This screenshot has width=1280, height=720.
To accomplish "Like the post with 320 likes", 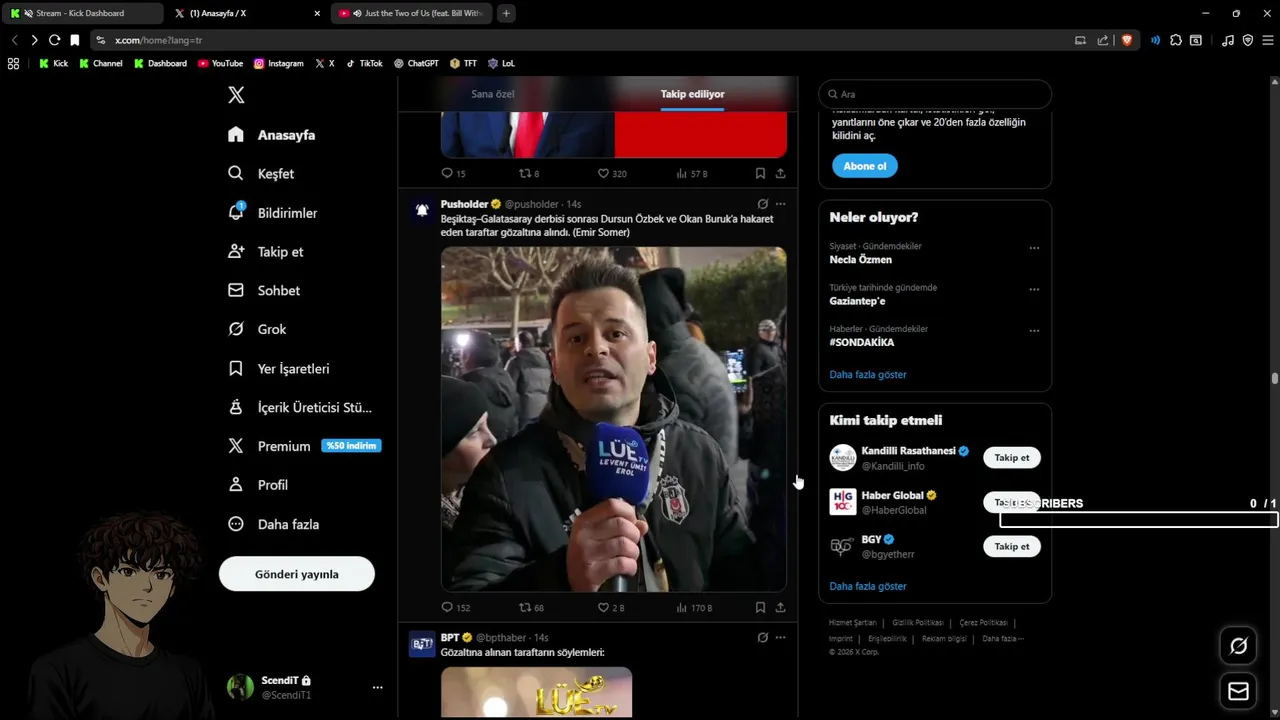I will (611, 173).
